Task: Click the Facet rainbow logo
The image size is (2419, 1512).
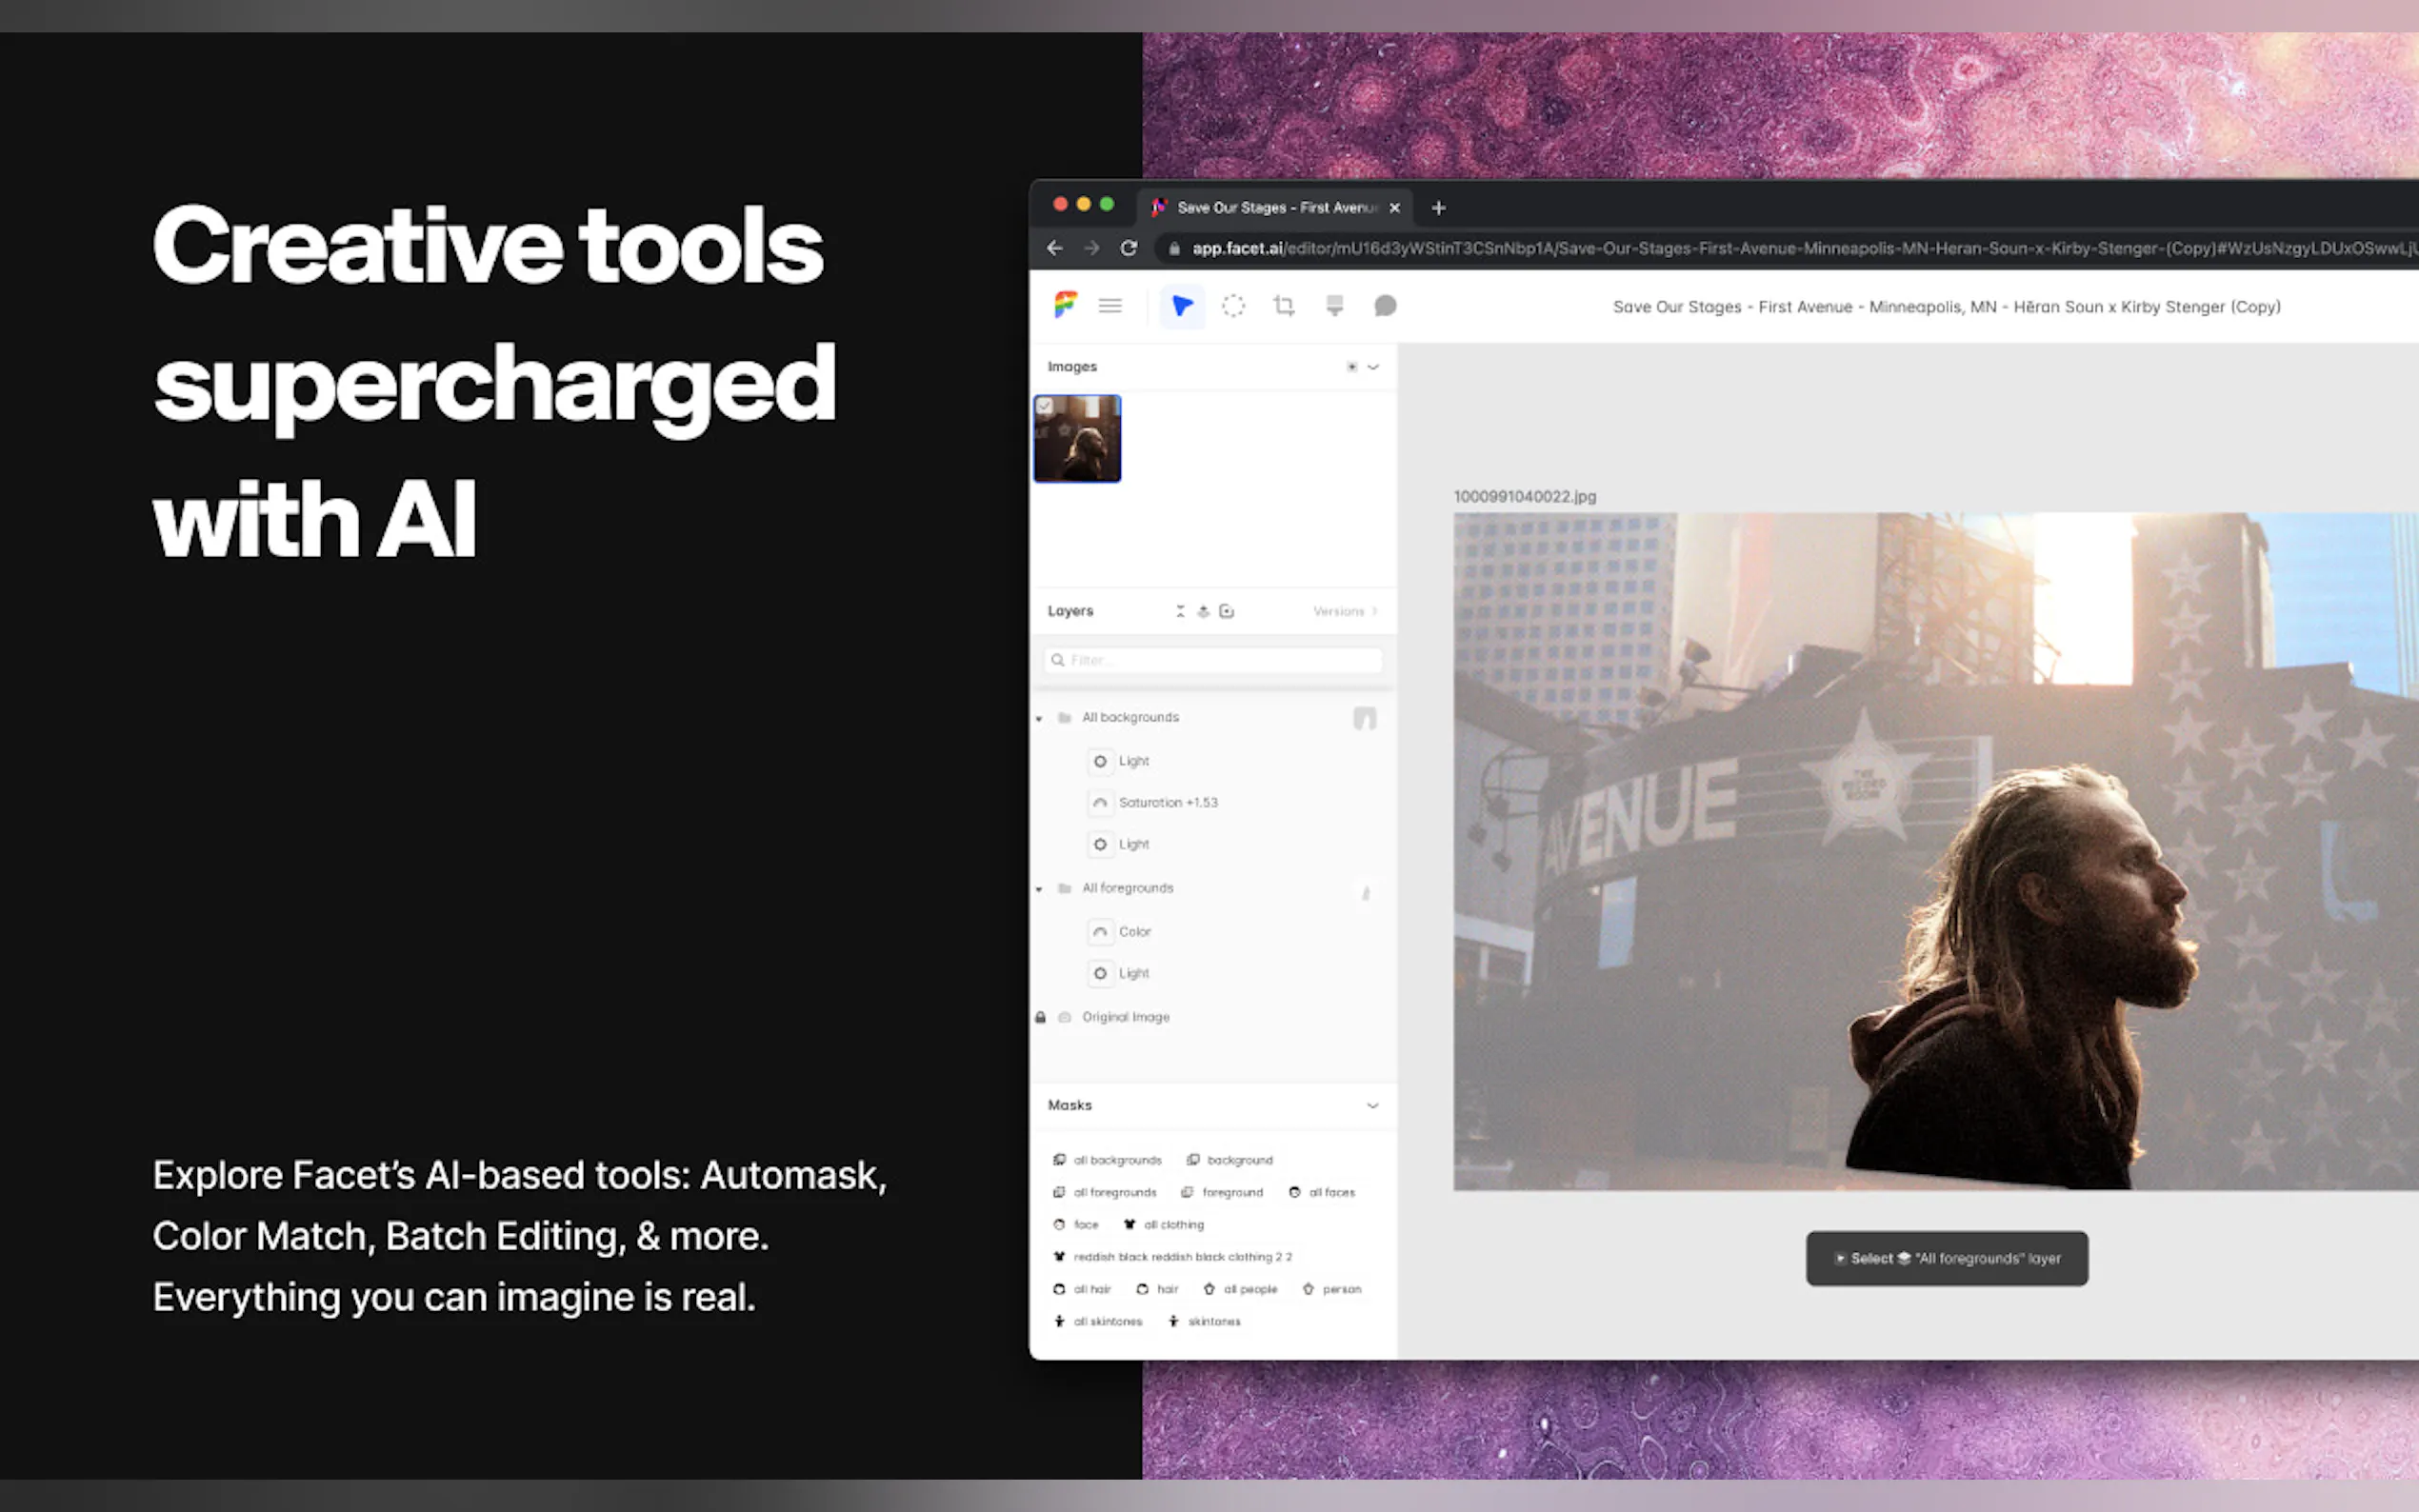Action: (1065, 305)
